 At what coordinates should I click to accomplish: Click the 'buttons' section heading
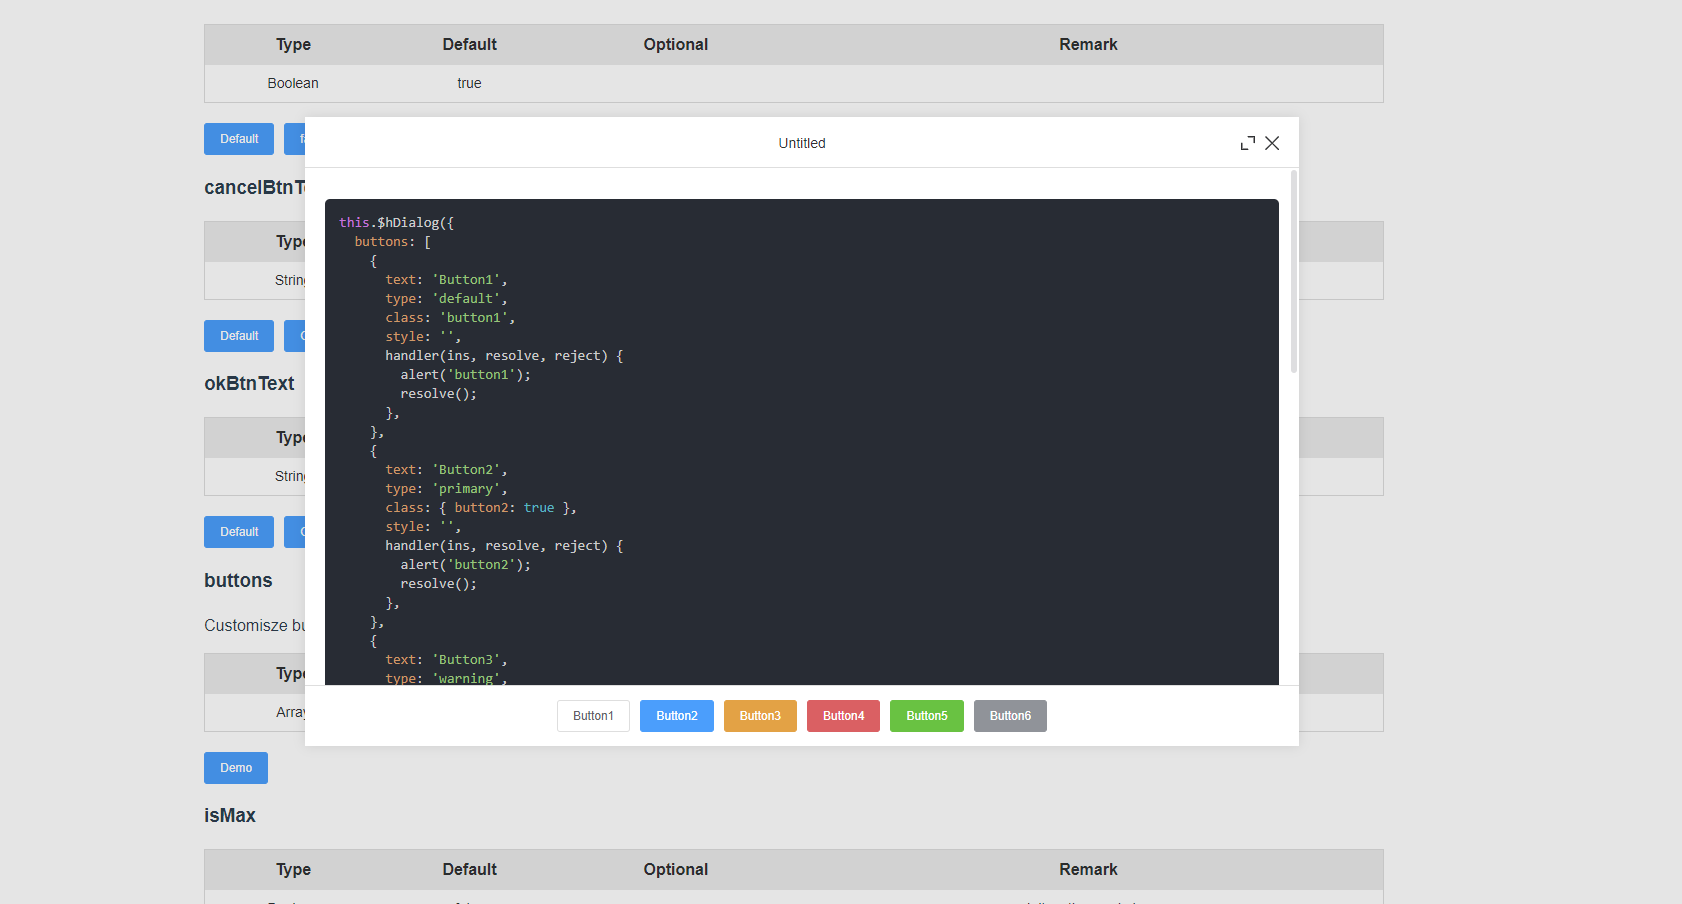click(238, 581)
